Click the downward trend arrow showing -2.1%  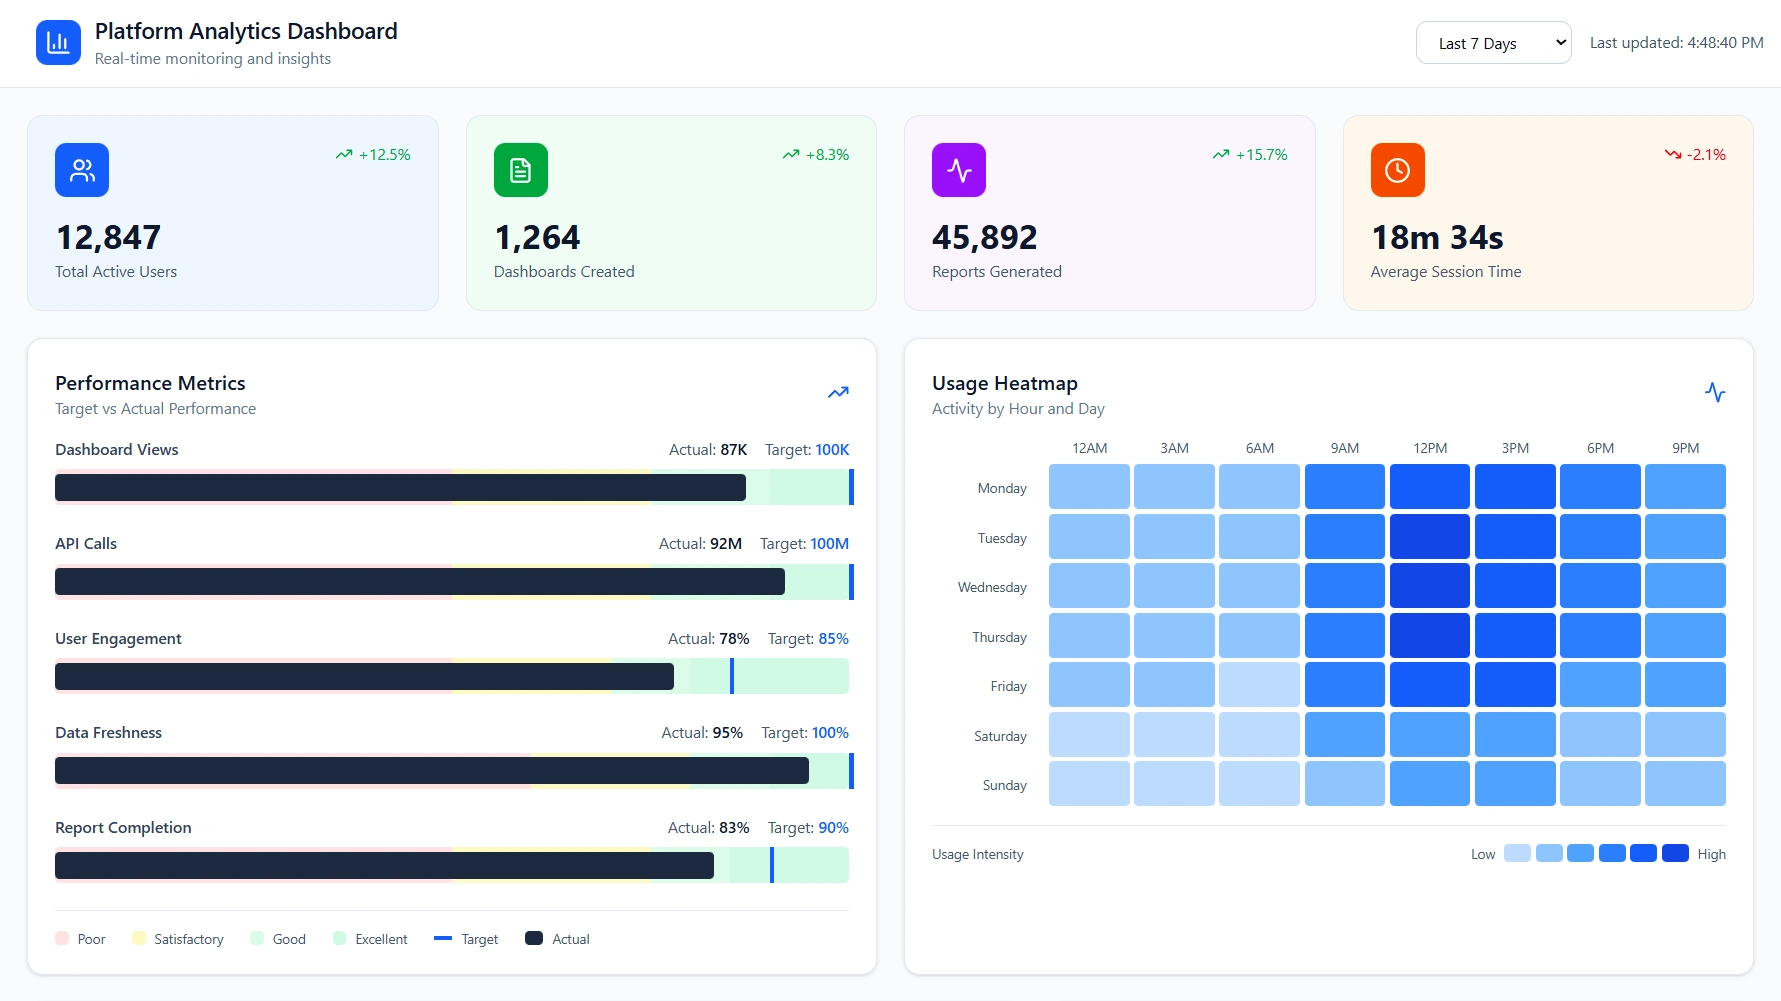click(1673, 154)
